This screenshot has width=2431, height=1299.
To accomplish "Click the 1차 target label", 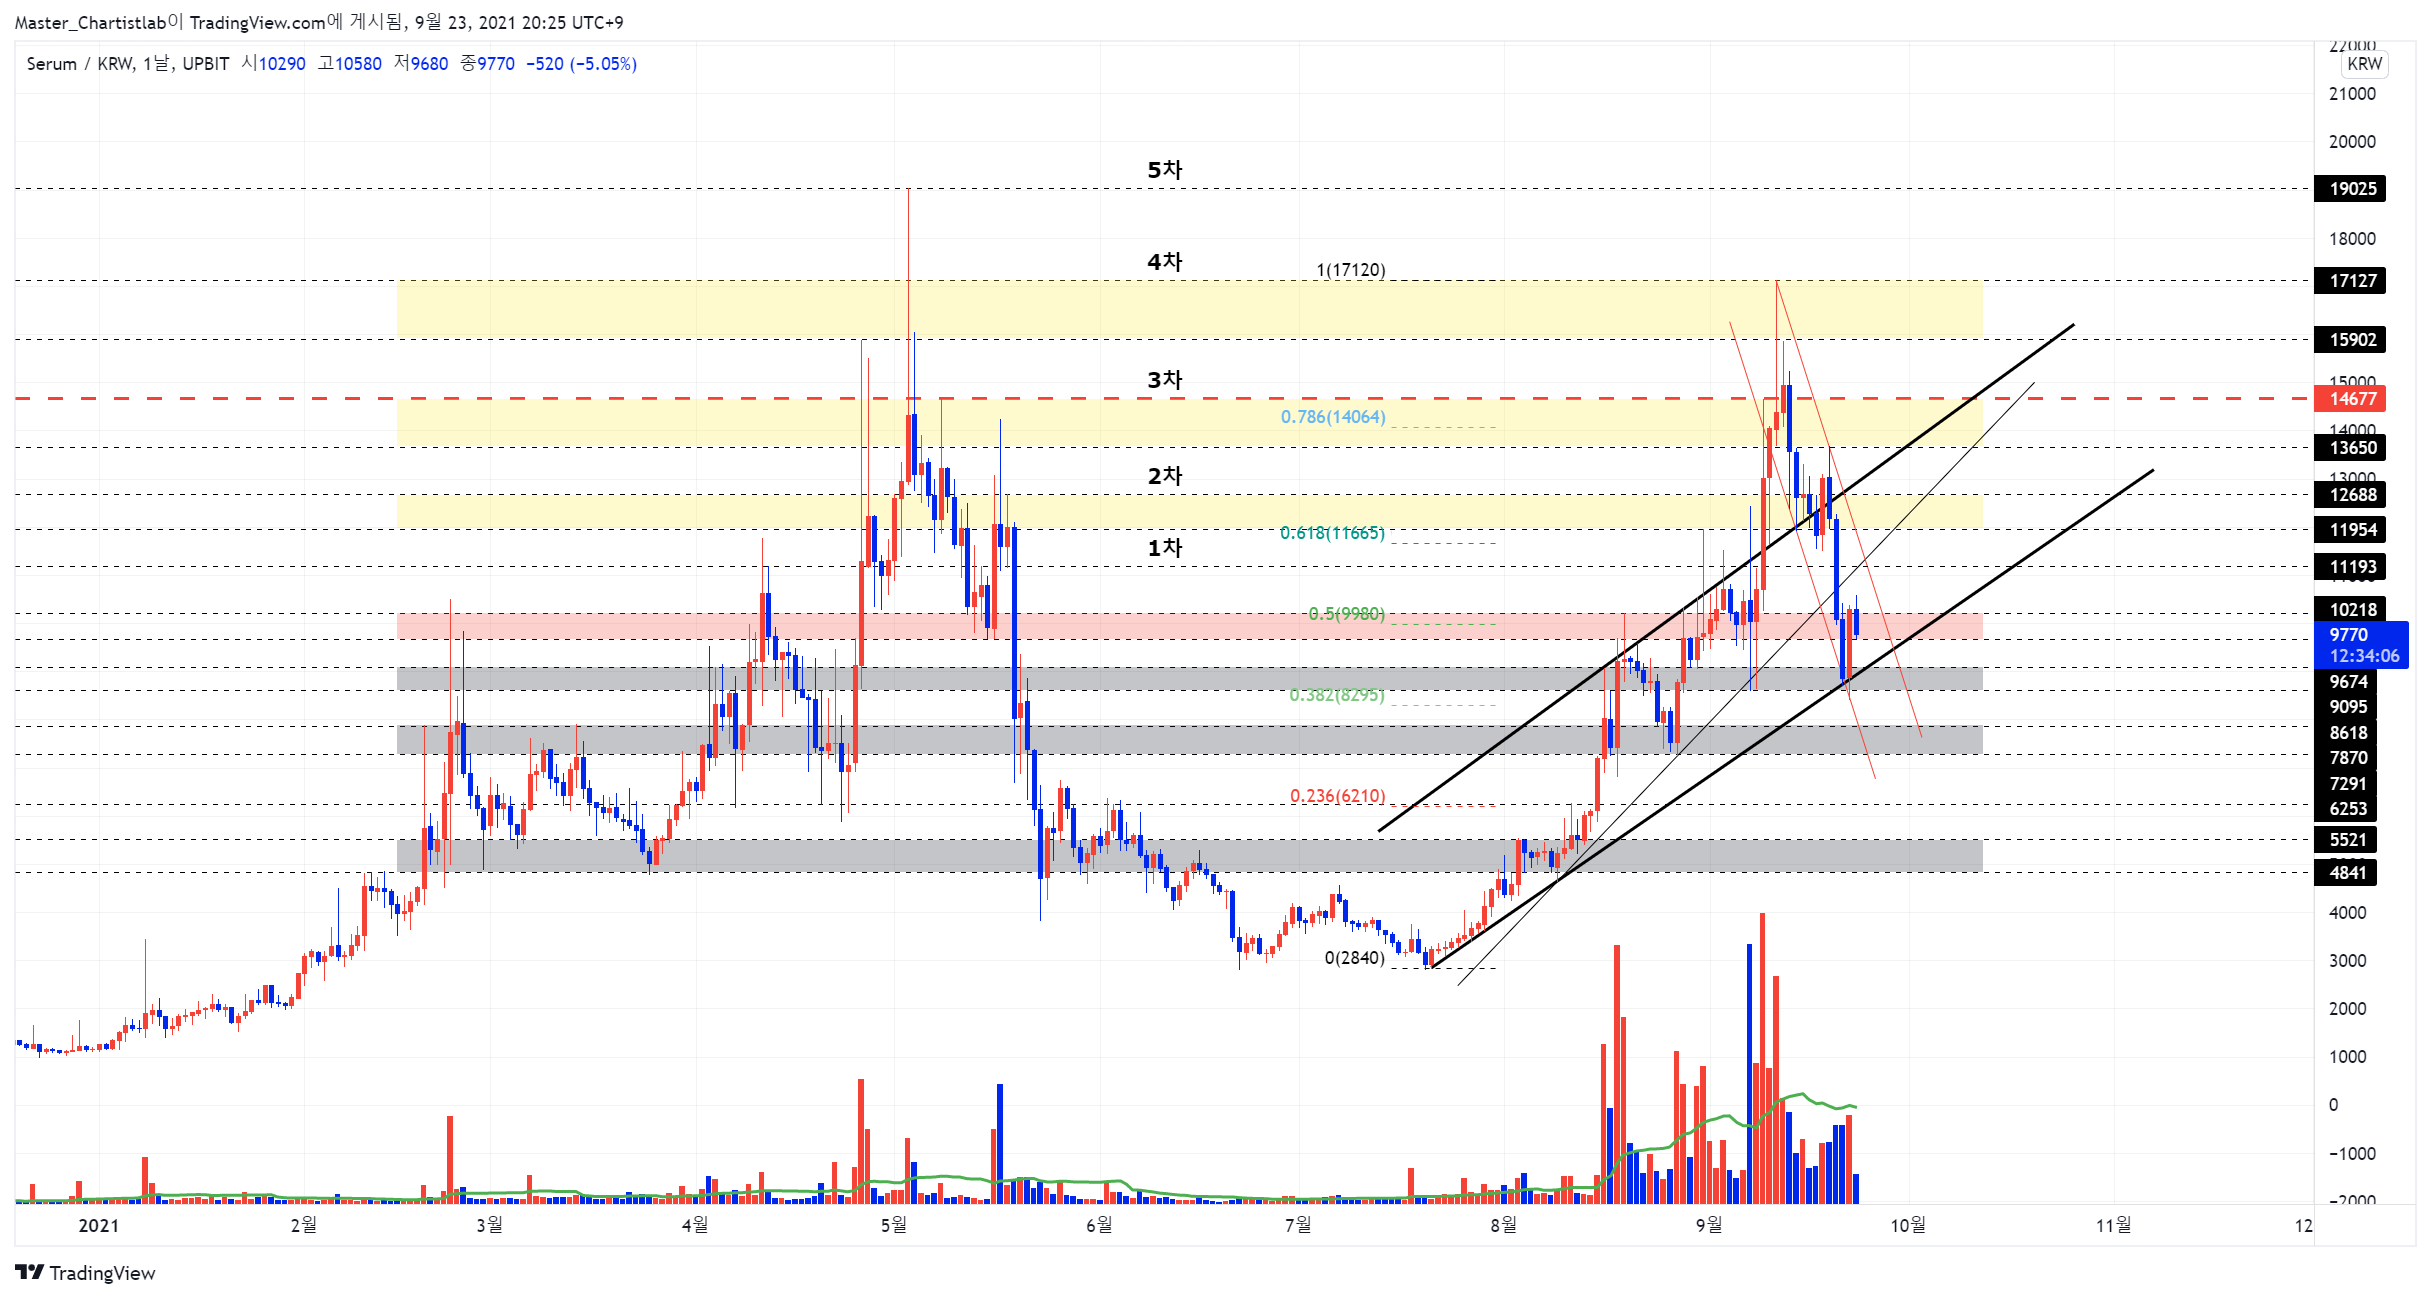I will click(x=1164, y=548).
